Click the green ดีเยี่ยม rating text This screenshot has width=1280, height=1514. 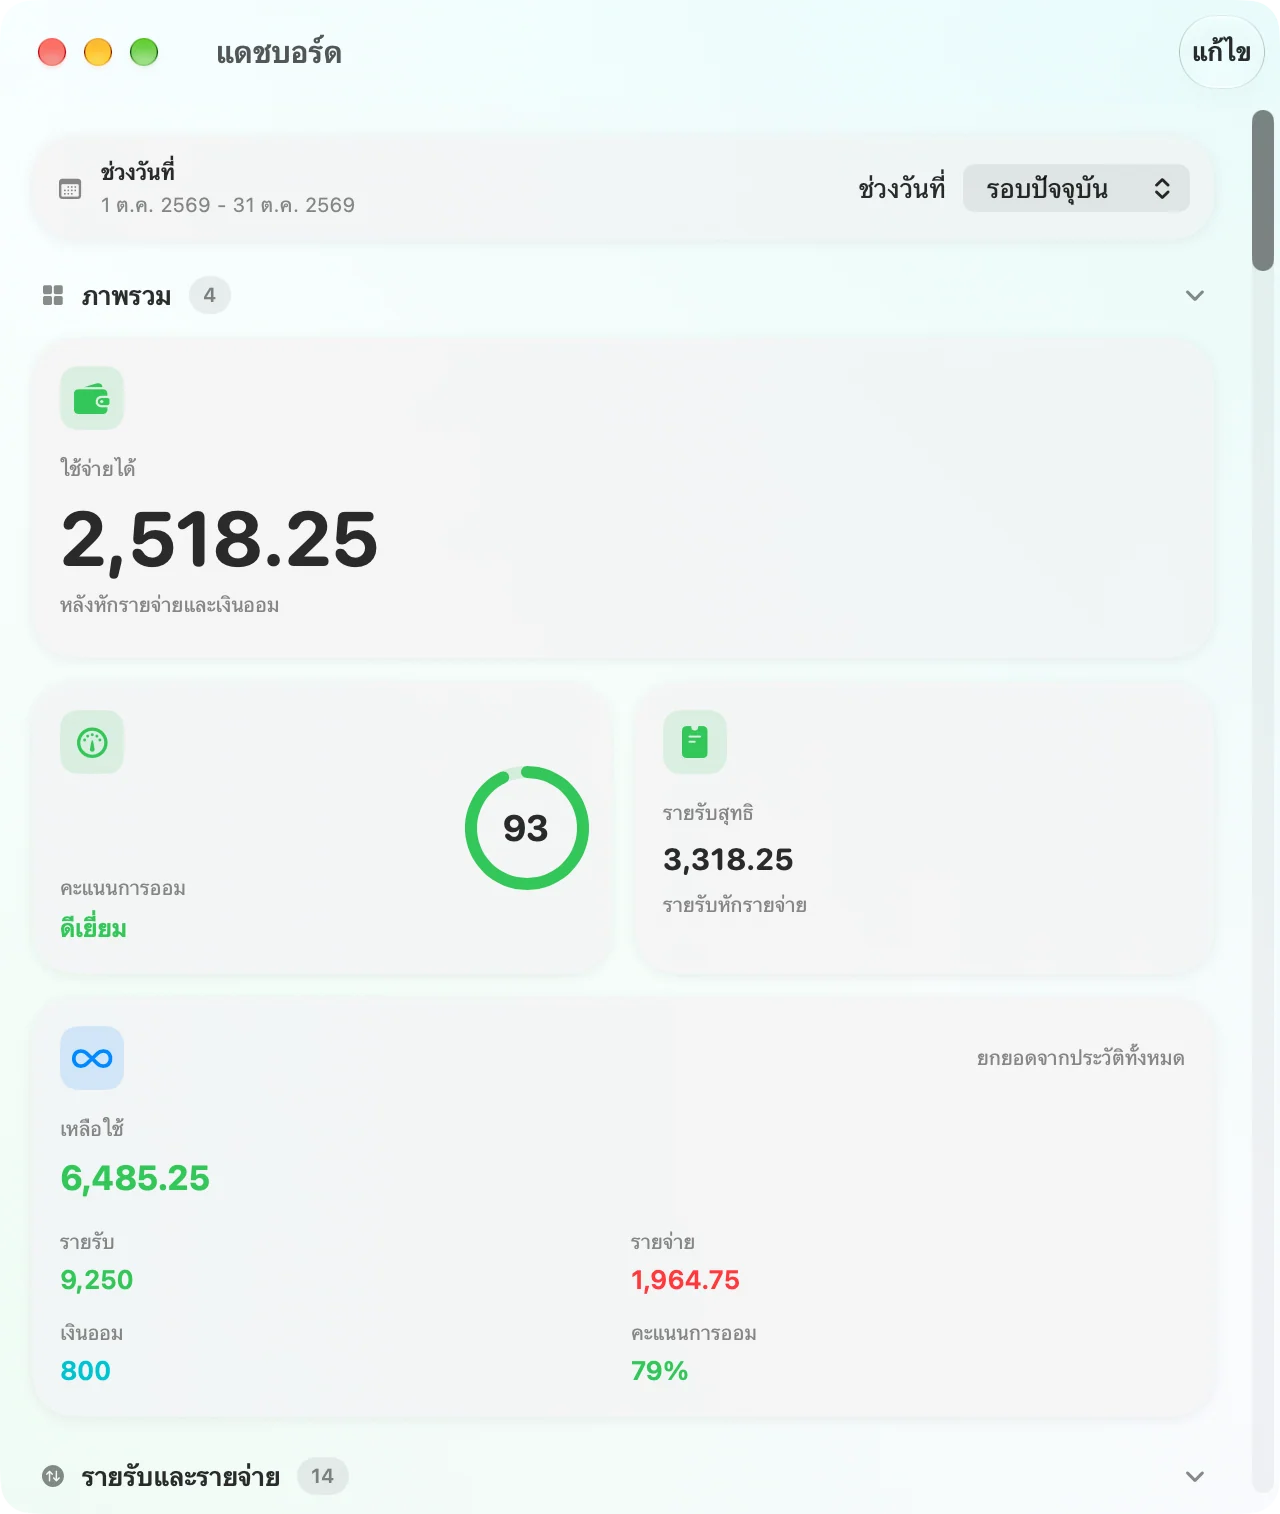[x=93, y=929]
